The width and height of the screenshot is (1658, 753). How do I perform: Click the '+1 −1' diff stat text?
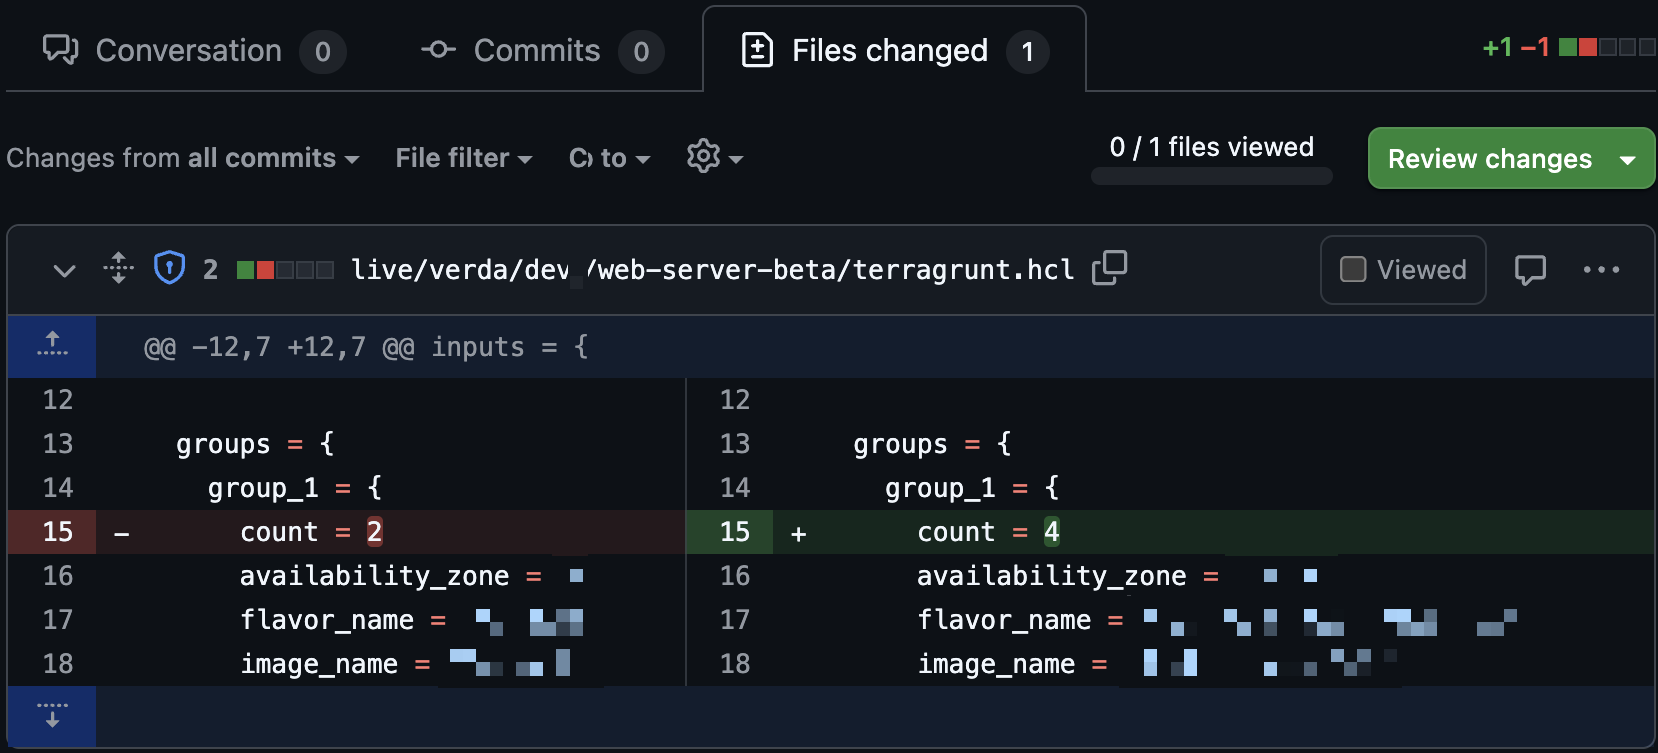(x=1516, y=47)
